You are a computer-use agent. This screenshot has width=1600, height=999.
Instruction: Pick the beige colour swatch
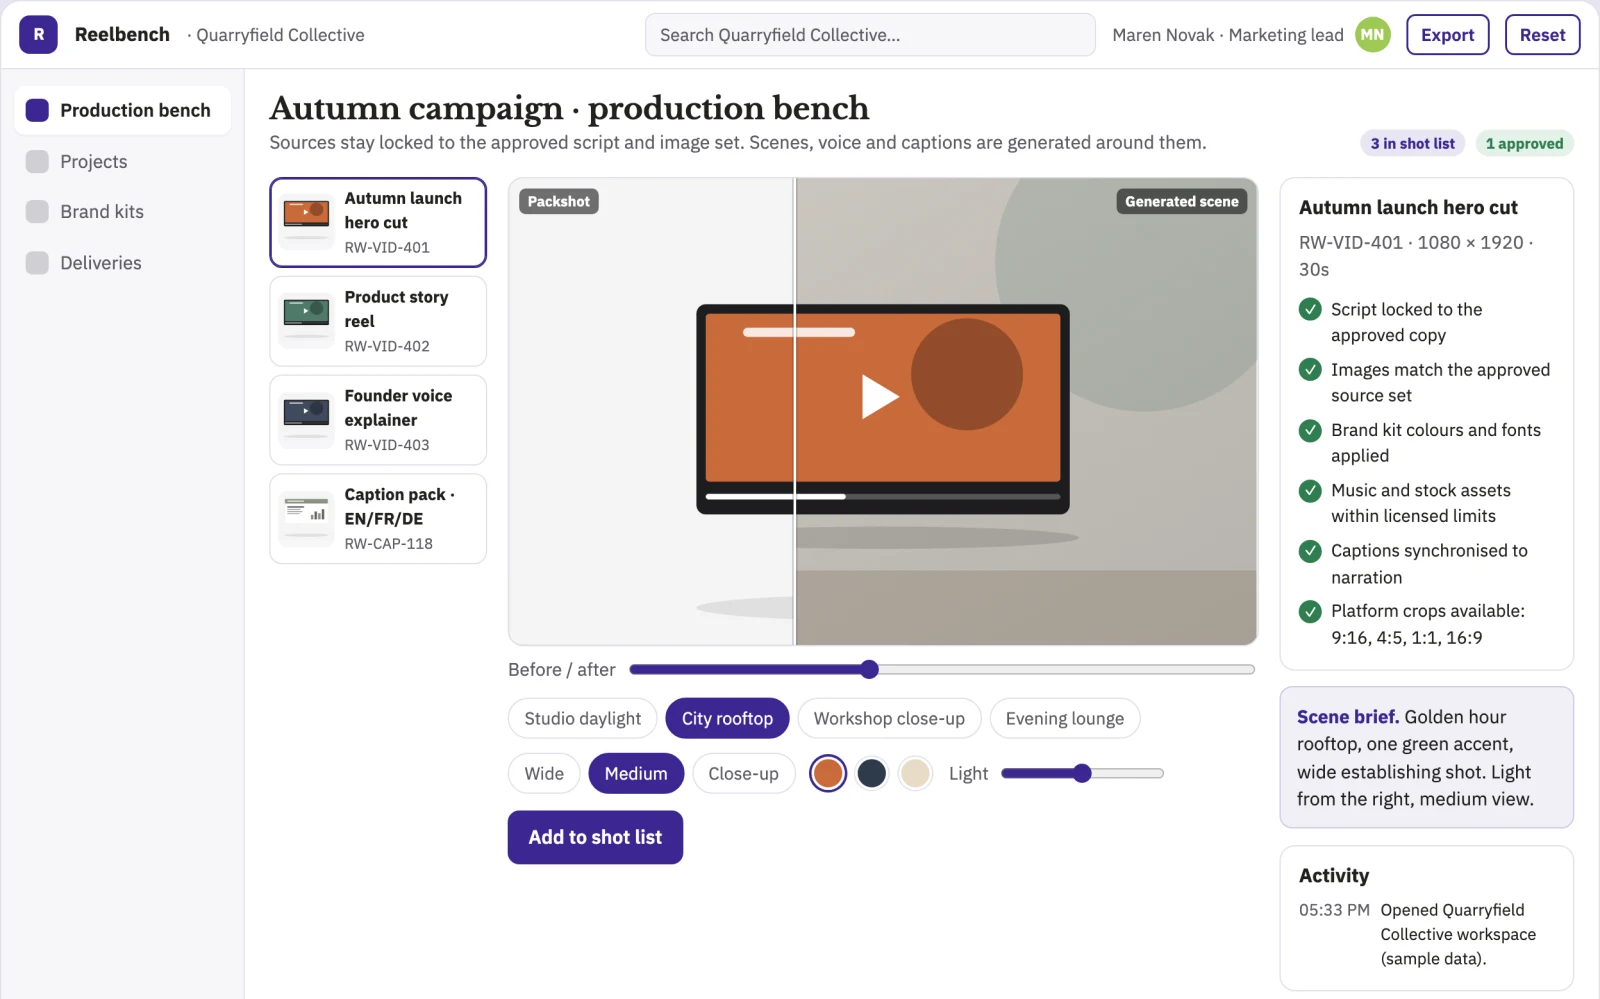pyautogui.click(x=915, y=773)
